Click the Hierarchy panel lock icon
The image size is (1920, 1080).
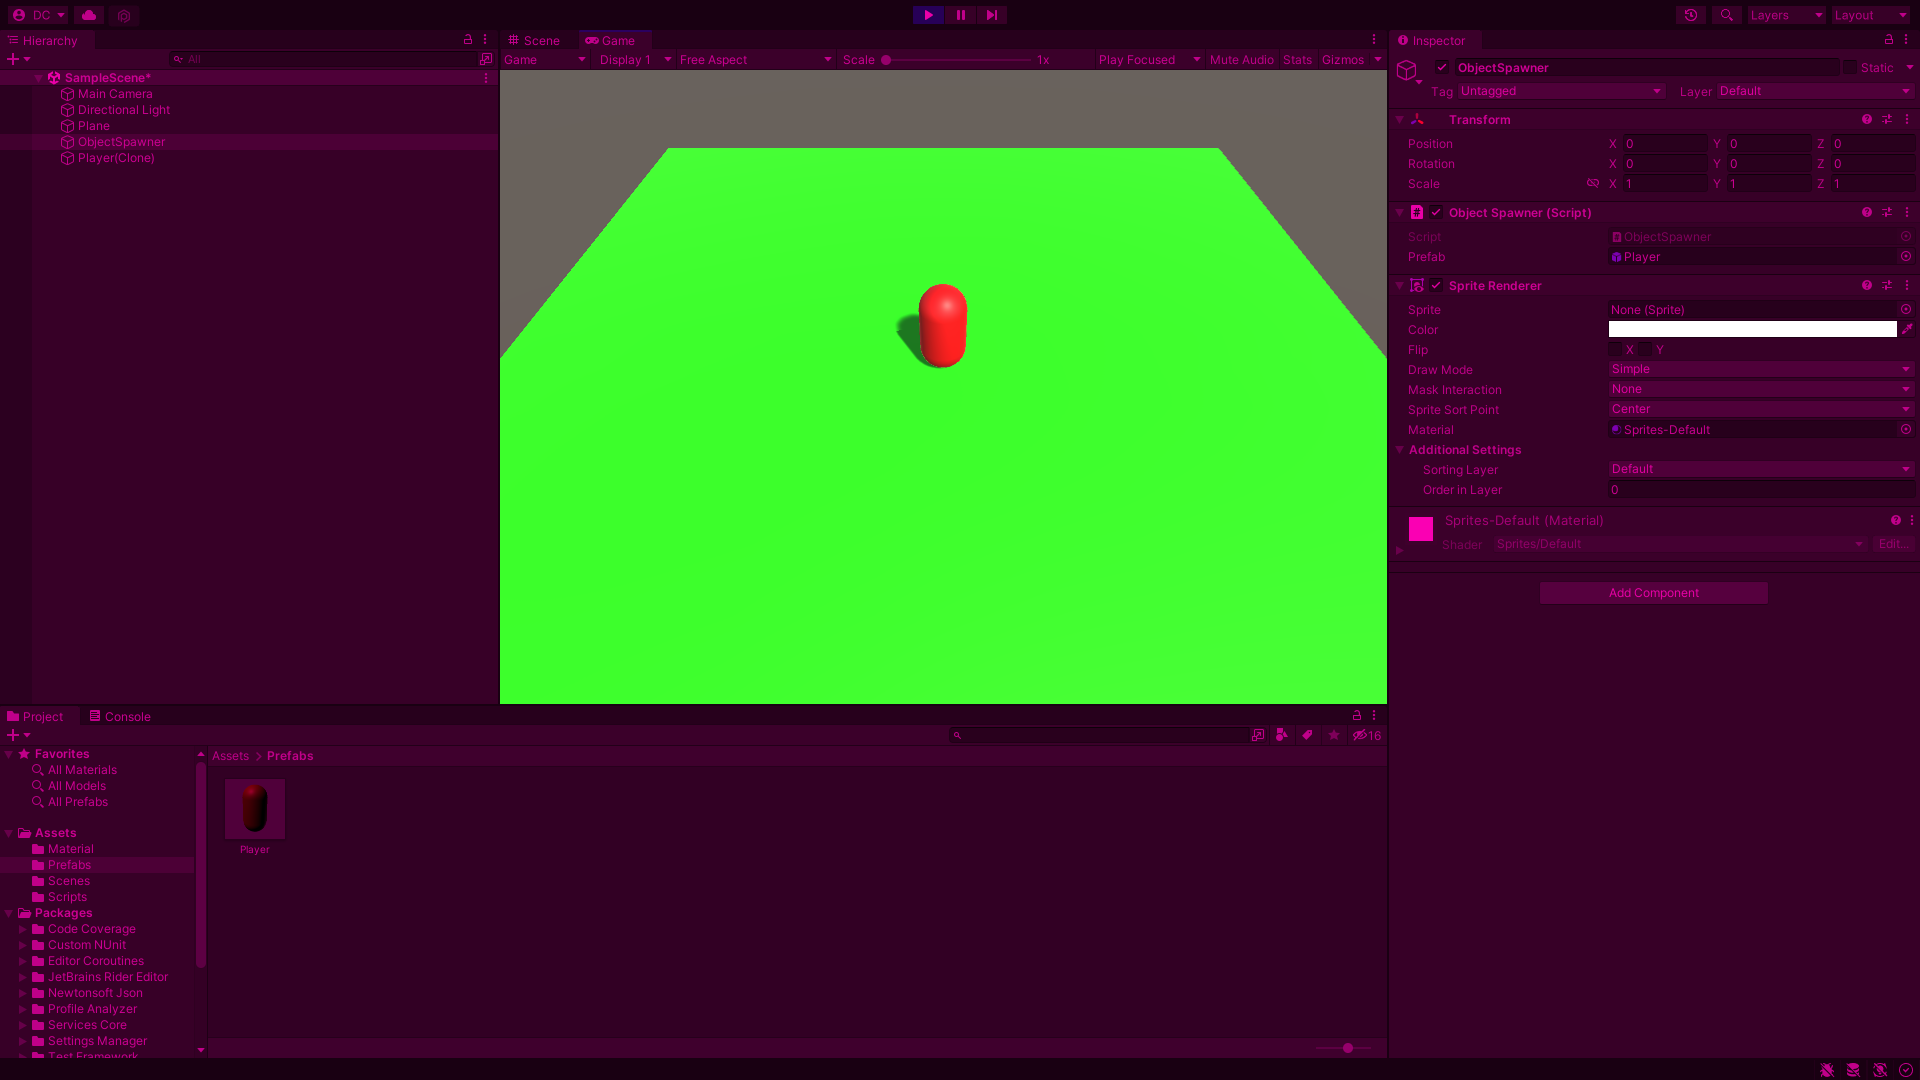(x=467, y=40)
